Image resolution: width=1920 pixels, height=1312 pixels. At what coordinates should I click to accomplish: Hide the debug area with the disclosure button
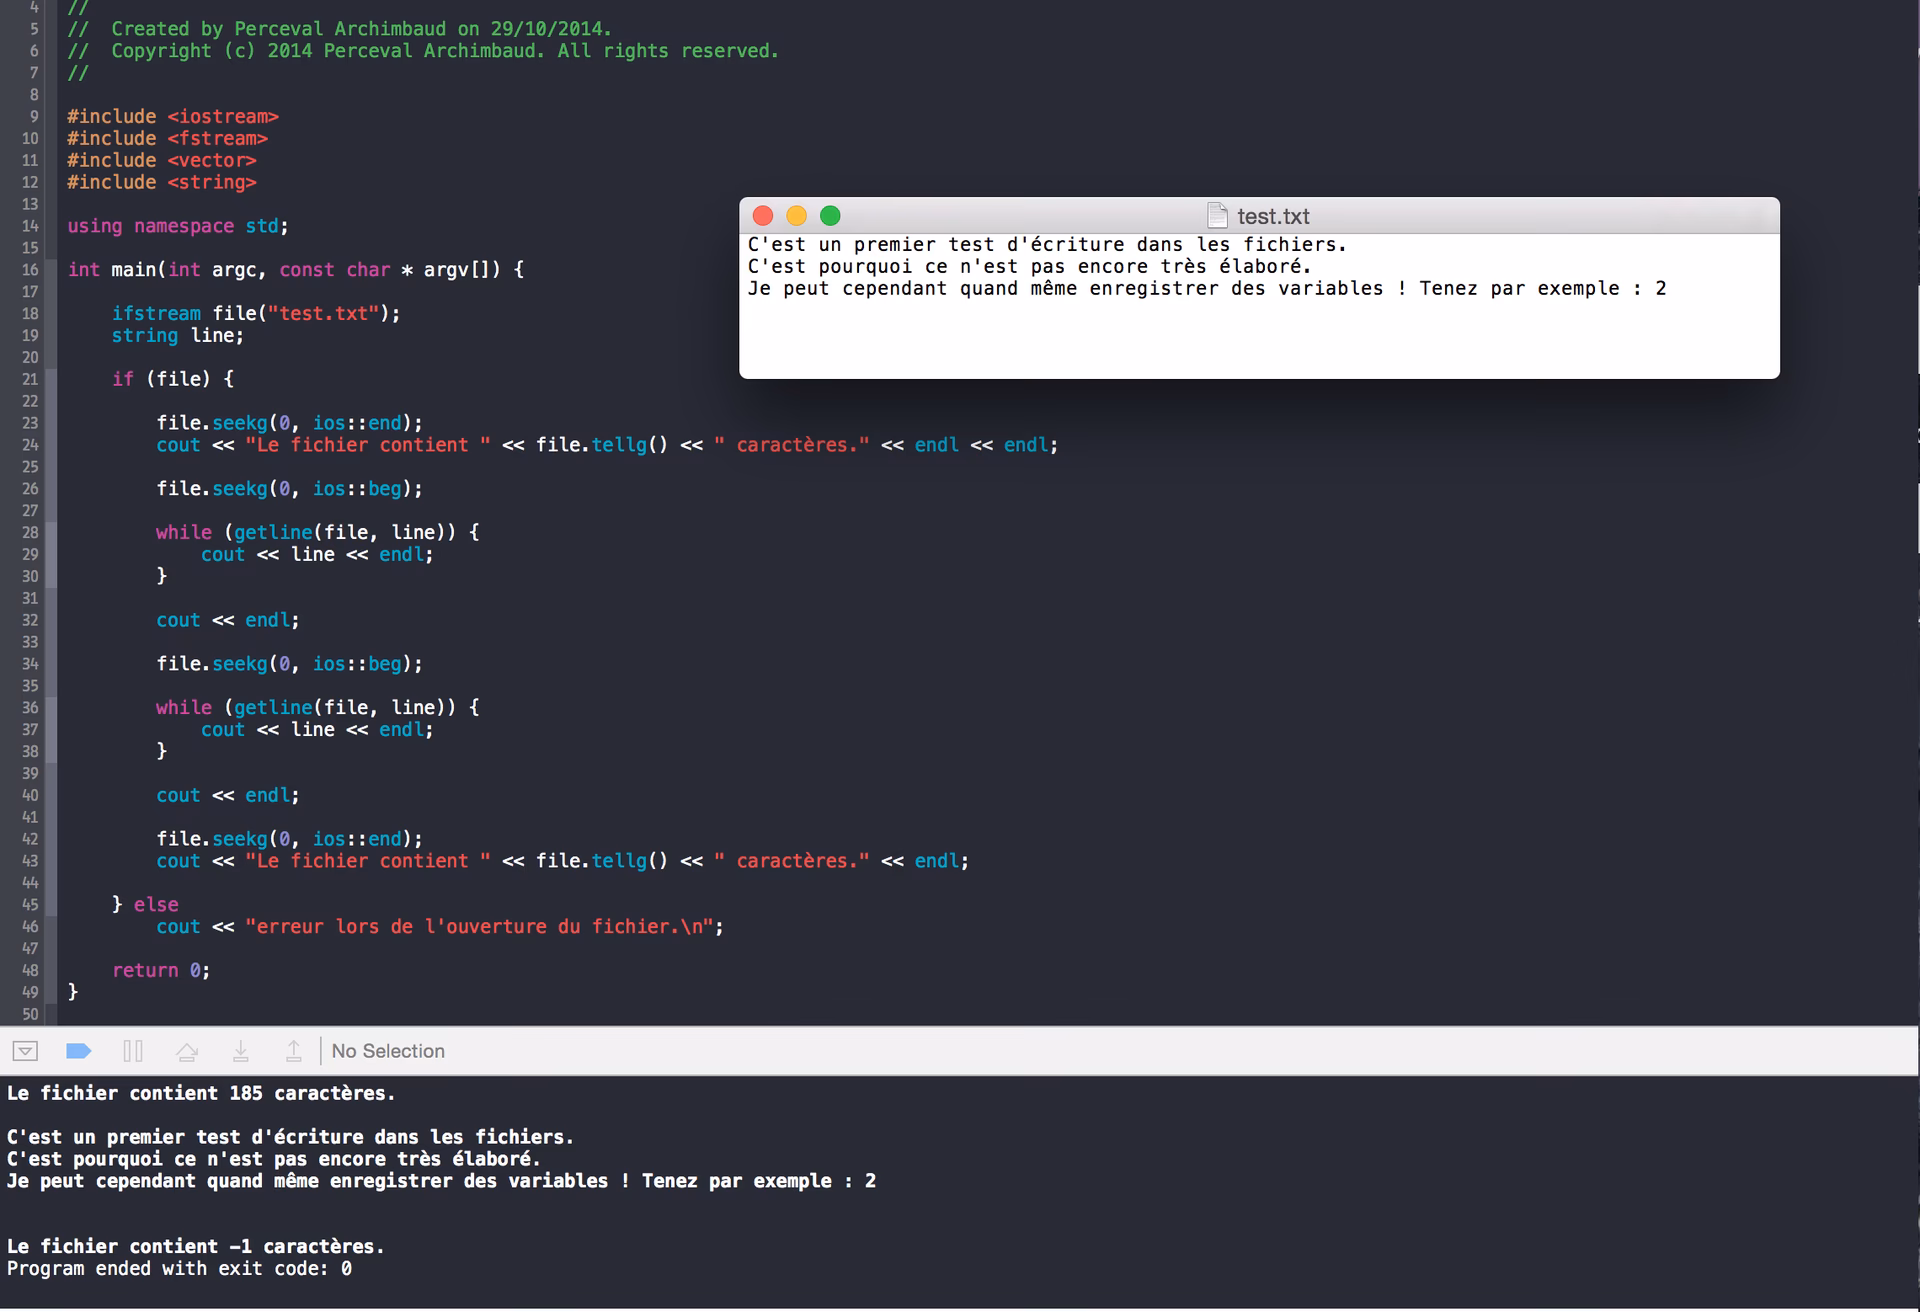click(25, 1051)
